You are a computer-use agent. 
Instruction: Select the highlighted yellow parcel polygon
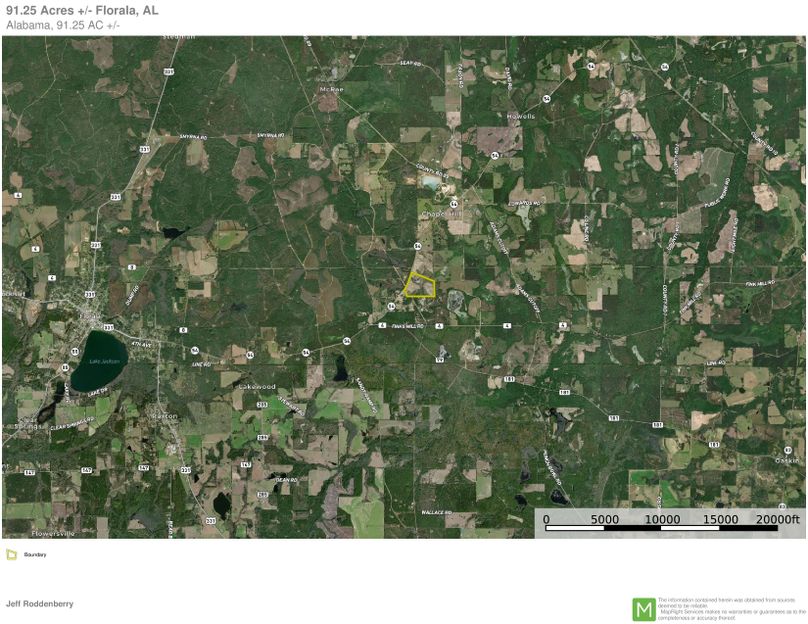point(419,287)
